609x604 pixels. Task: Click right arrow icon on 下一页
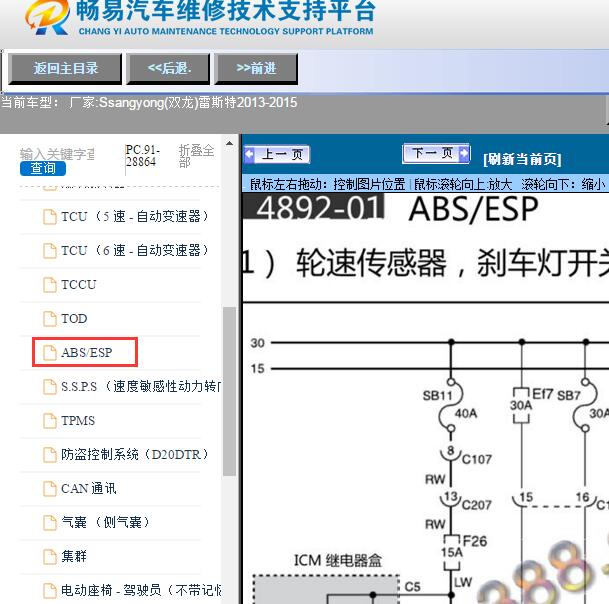(x=464, y=153)
